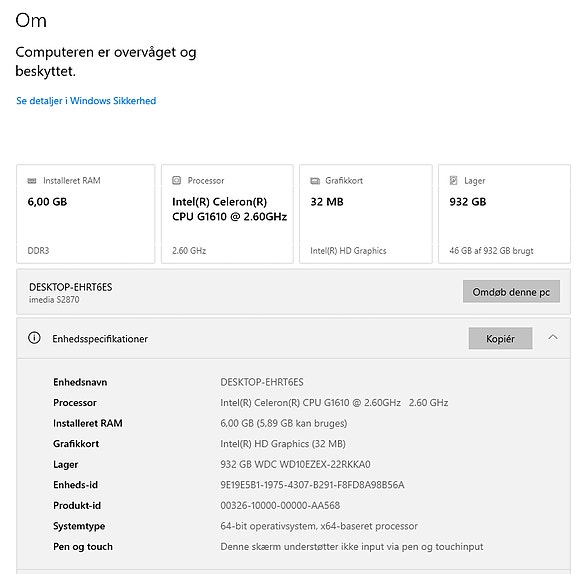575x574 pixels.
Task: Collapse the Enhedsspecifikationer section chevron
Action: [x=553, y=337]
